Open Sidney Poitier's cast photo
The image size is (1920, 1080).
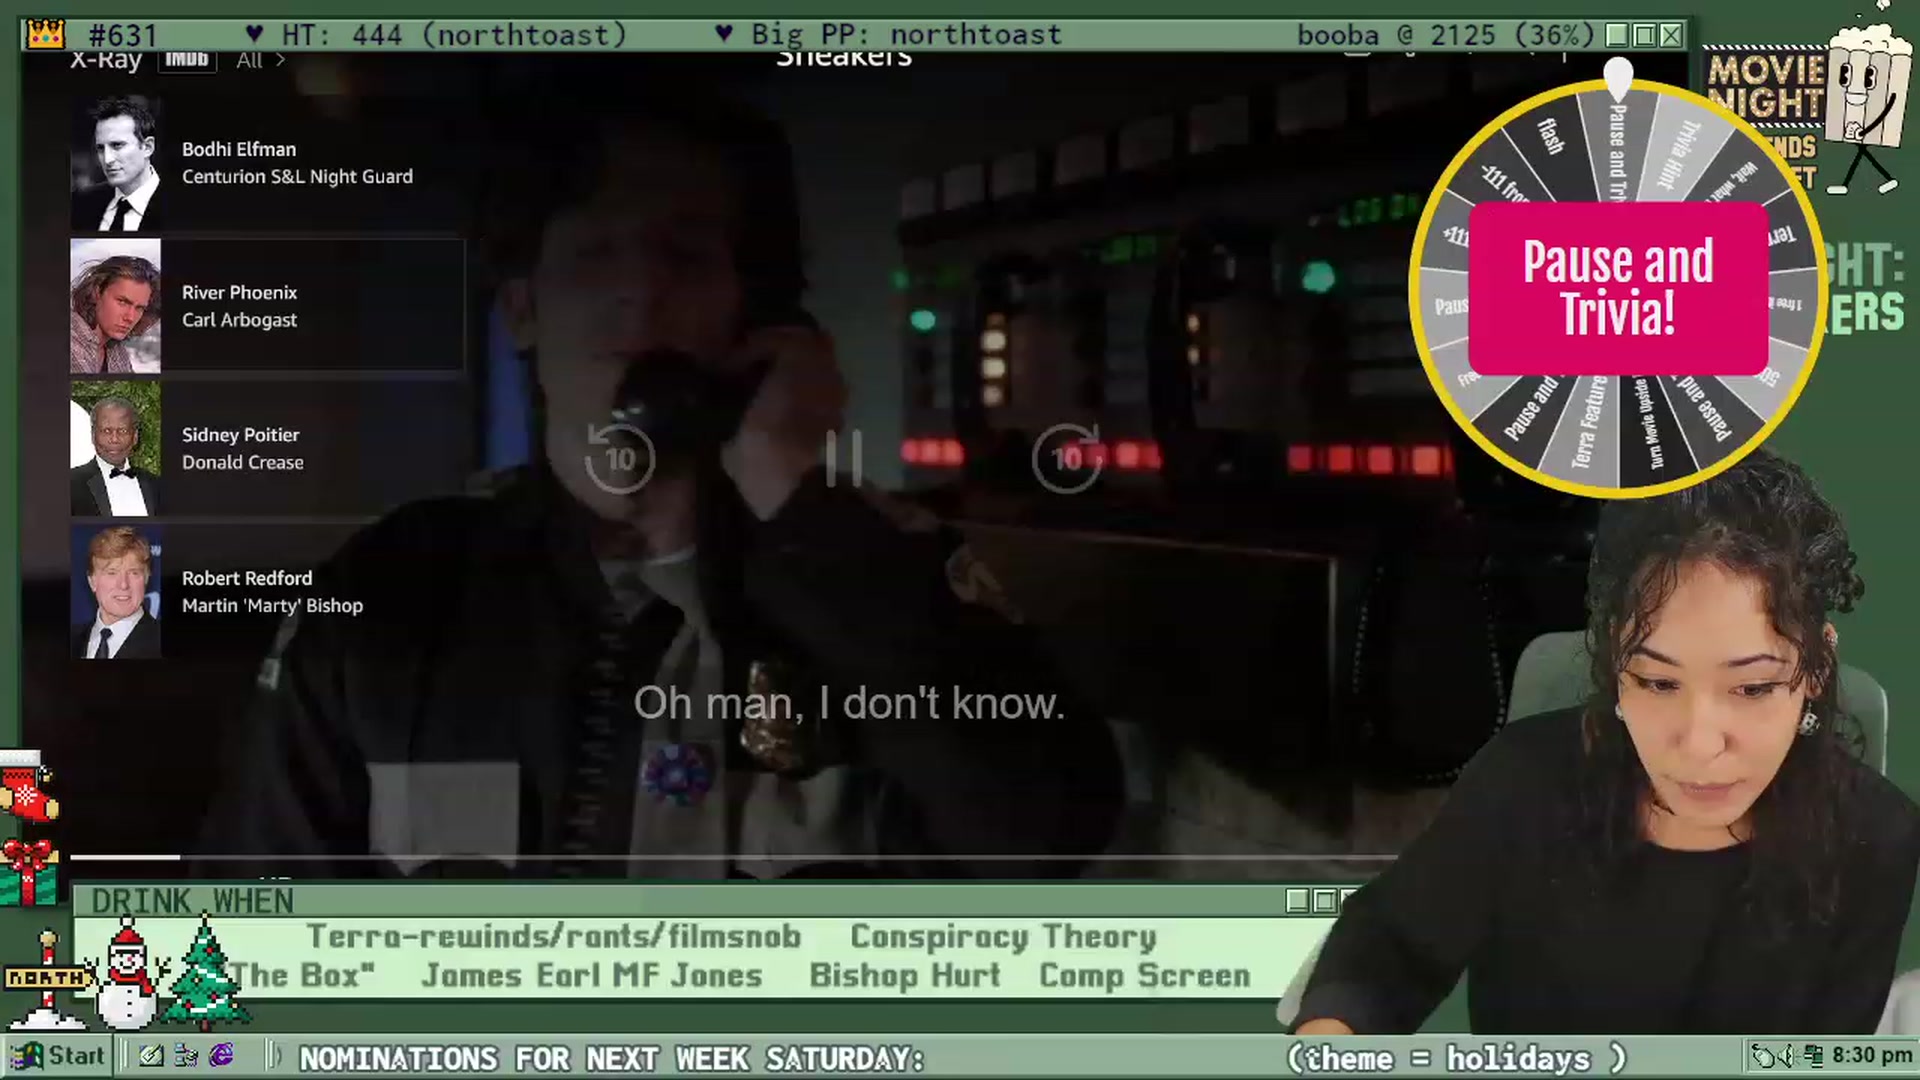[115, 449]
